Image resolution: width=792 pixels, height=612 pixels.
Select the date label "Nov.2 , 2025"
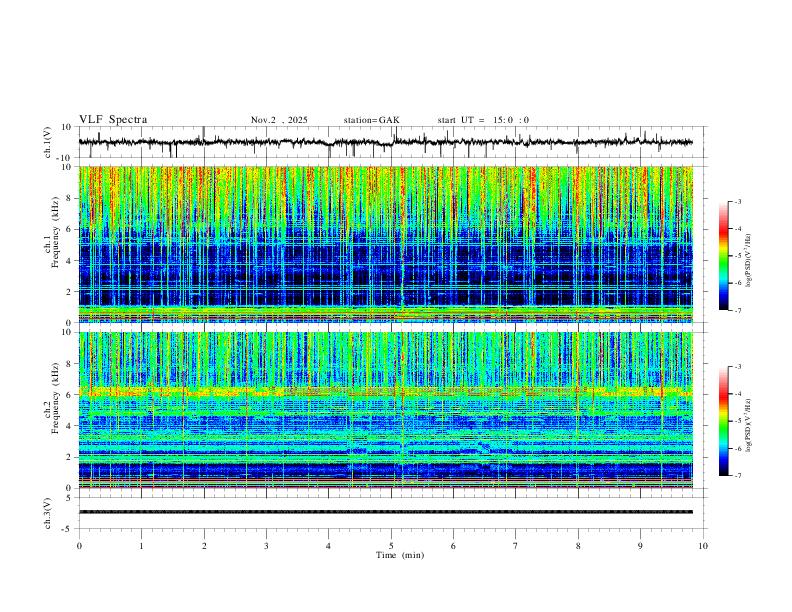[279, 120]
